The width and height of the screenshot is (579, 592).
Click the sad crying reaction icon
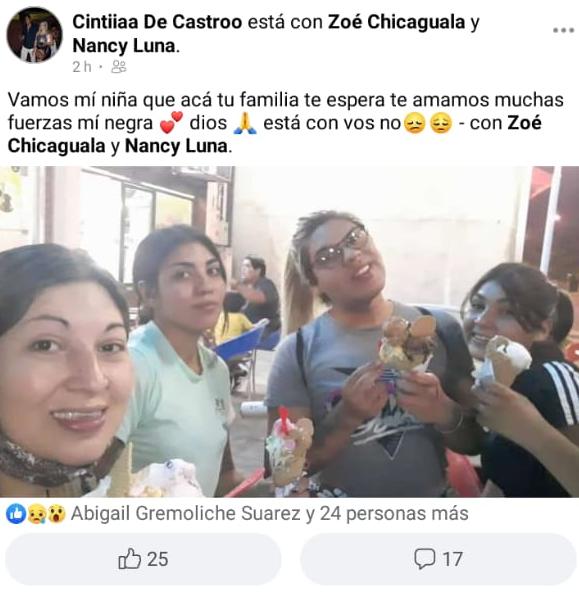(37, 514)
